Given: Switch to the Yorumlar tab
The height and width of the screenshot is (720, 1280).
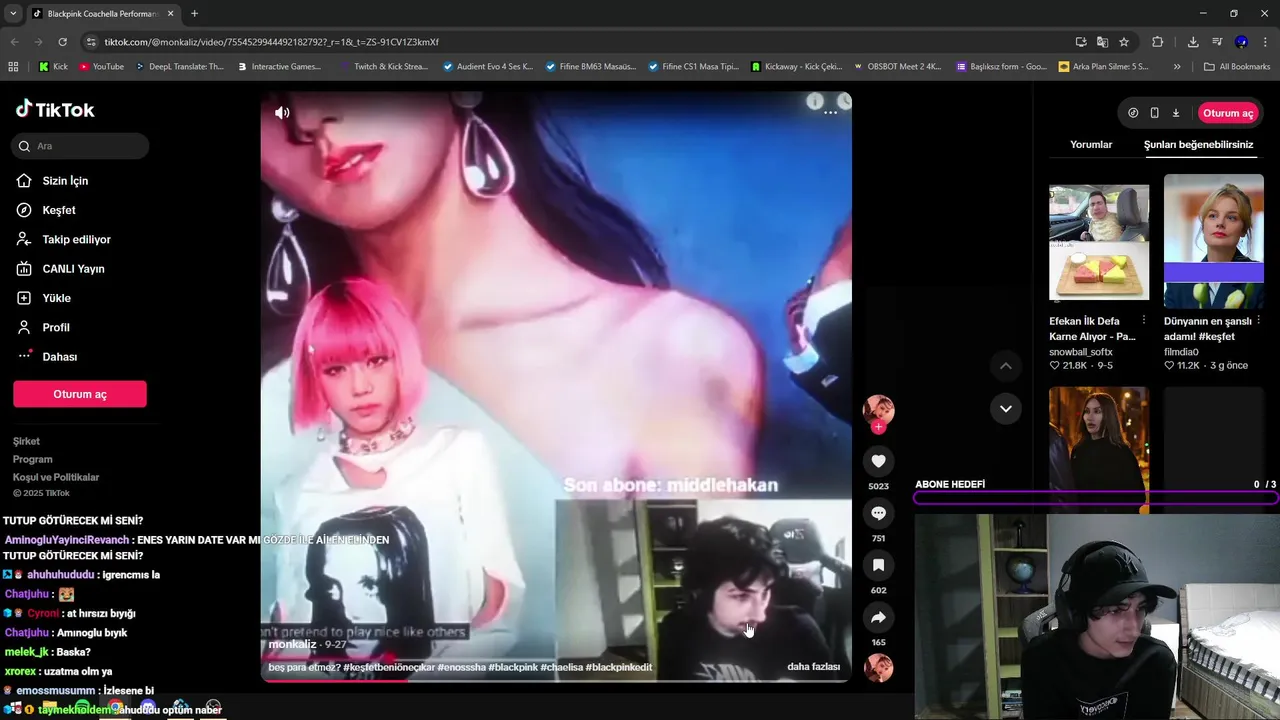Looking at the screenshot, I should tap(1091, 145).
